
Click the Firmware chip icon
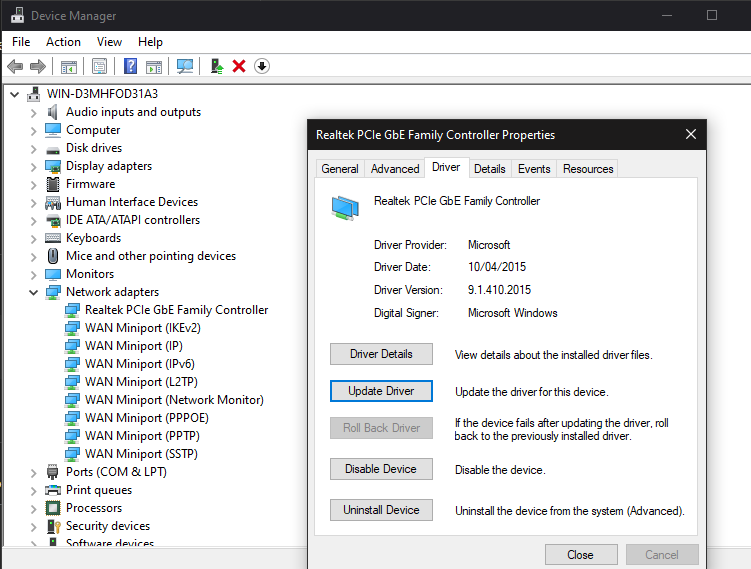[x=53, y=184]
